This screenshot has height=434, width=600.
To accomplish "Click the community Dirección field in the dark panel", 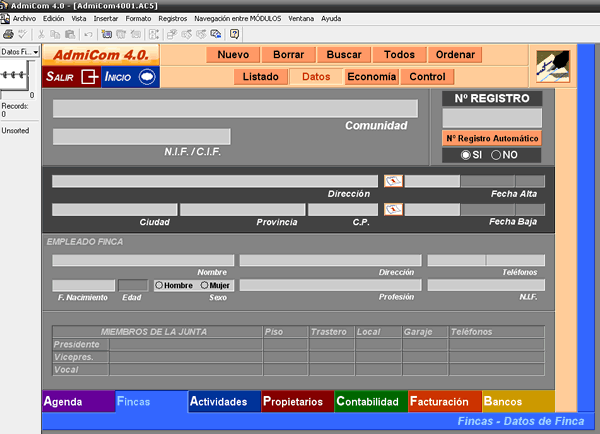I will [215, 181].
